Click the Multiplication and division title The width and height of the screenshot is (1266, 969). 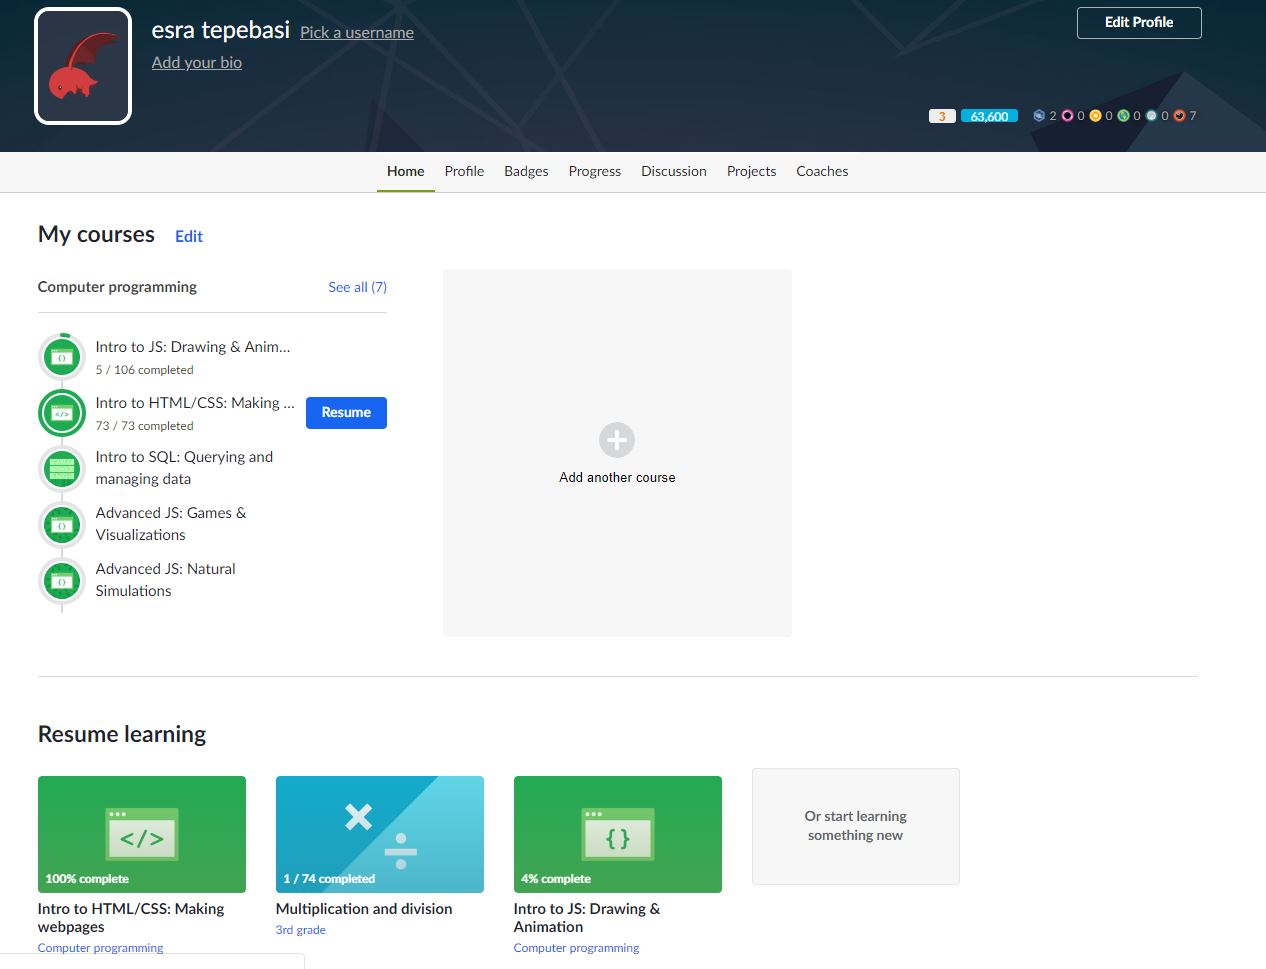(x=364, y=909)
